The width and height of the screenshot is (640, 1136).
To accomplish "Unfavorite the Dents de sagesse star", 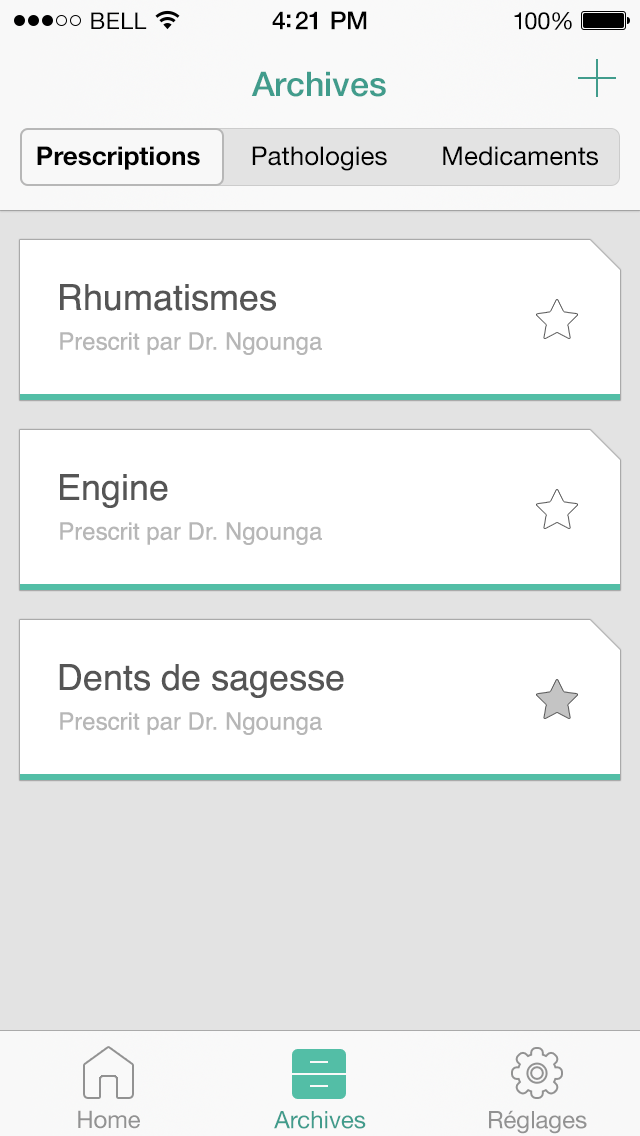I will 557,700.
